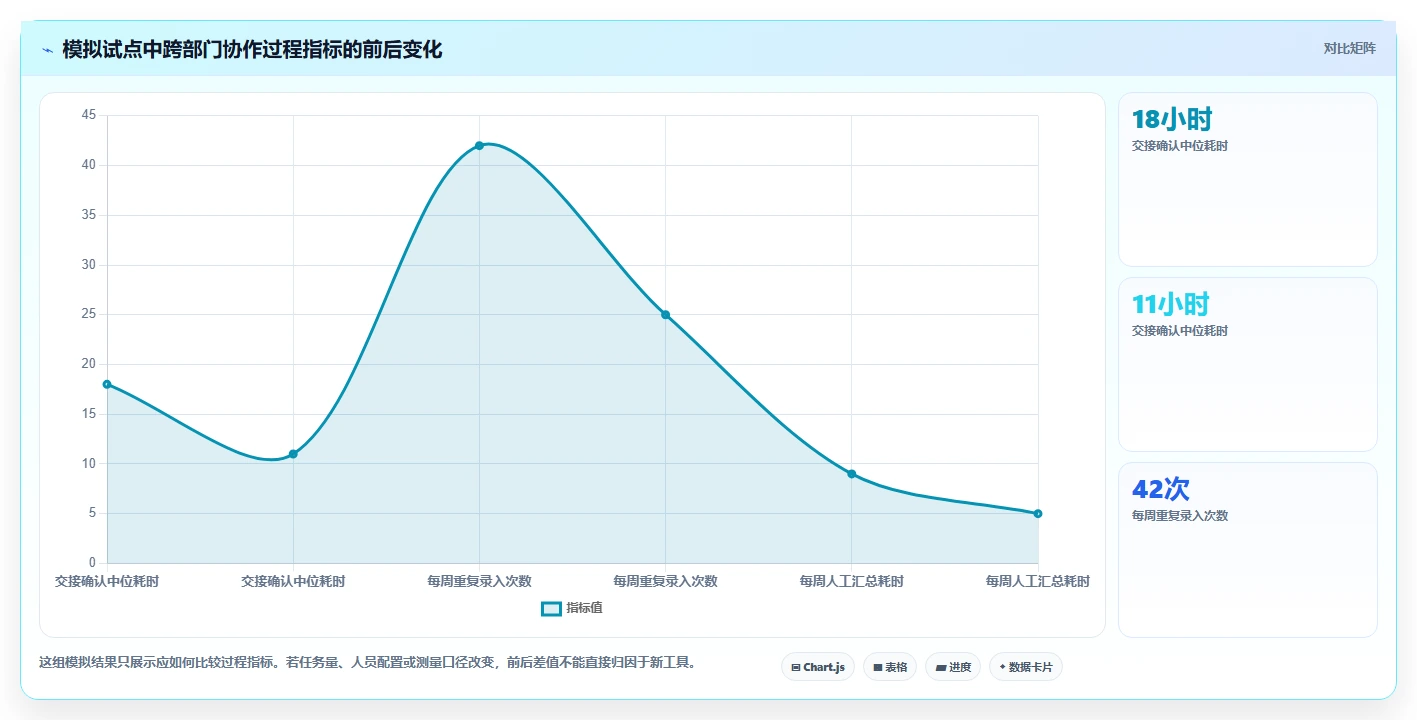This screenshot has width=1417, height=720.
Task: Click the header title 模拟试点中跨部门协作过程指标的前后变化
Action: point(252,49)
